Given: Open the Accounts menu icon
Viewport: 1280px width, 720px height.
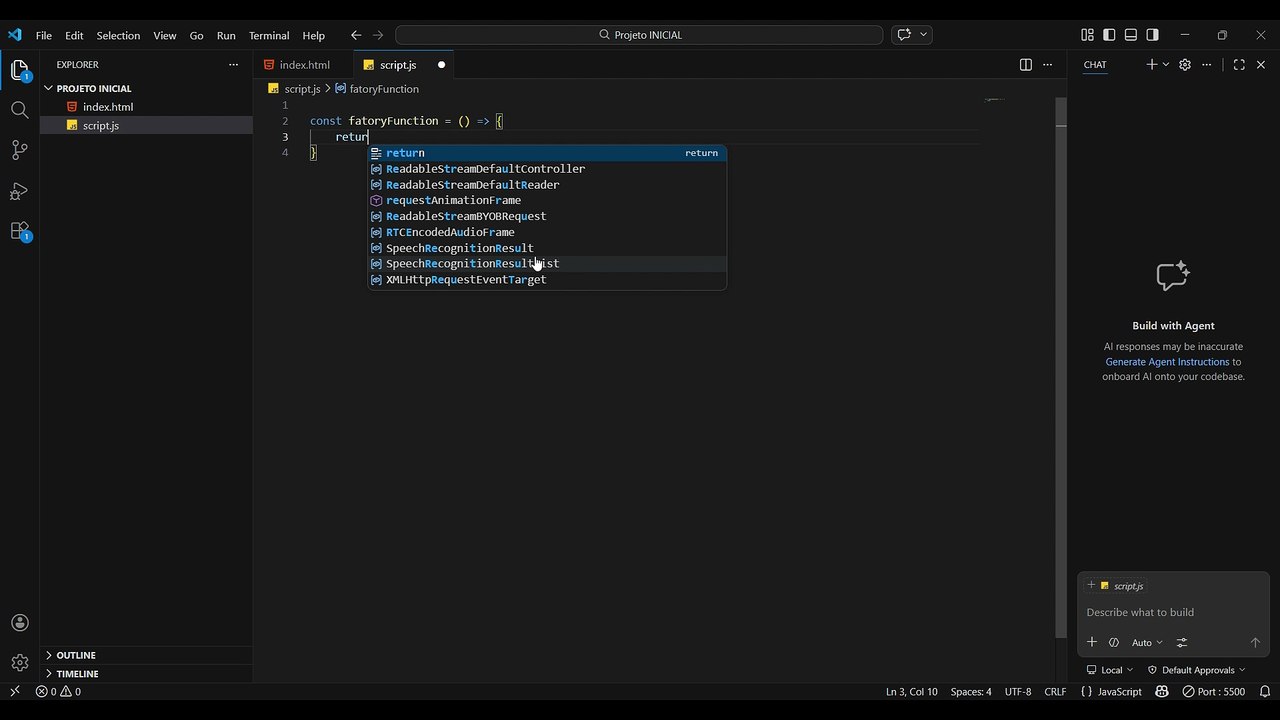Looking at the screenshot, I should click(19, 623).
